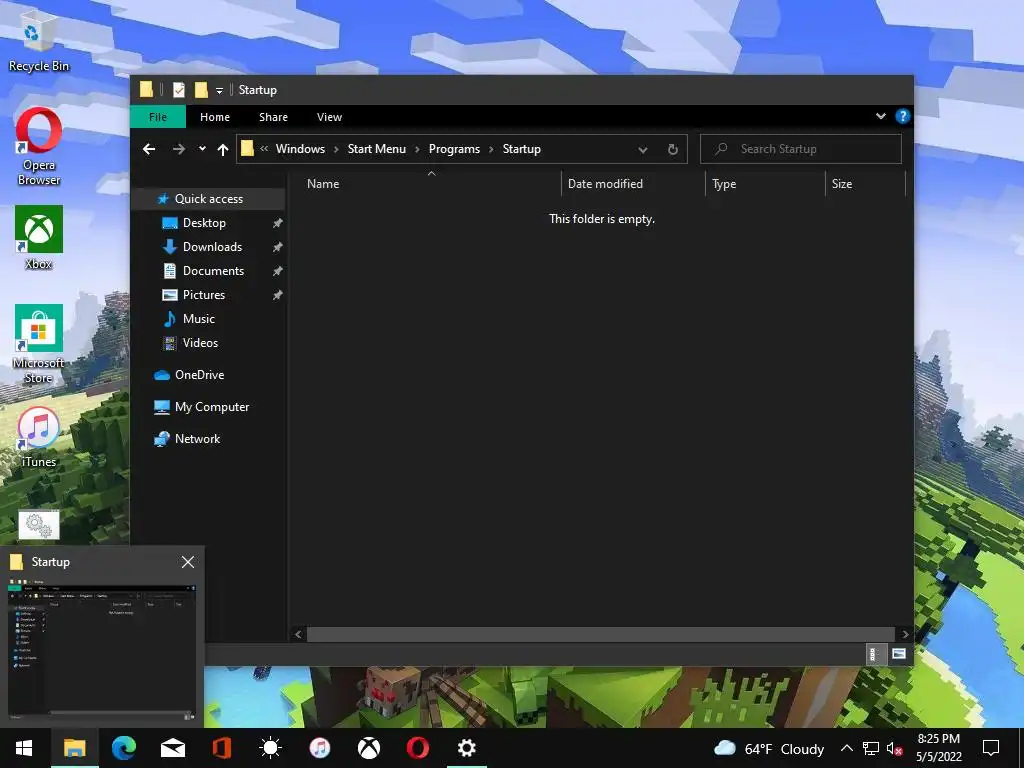
Task: Open the address bar history dropdown
Action: tap(643, 150)
